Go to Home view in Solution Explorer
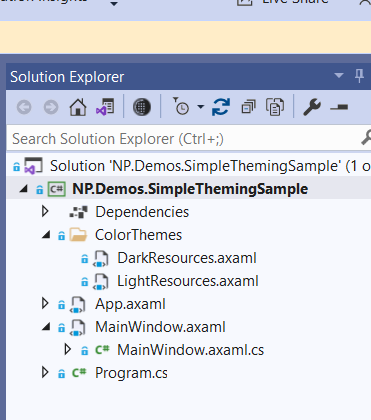371x420 pixels. tap(78, 107)
